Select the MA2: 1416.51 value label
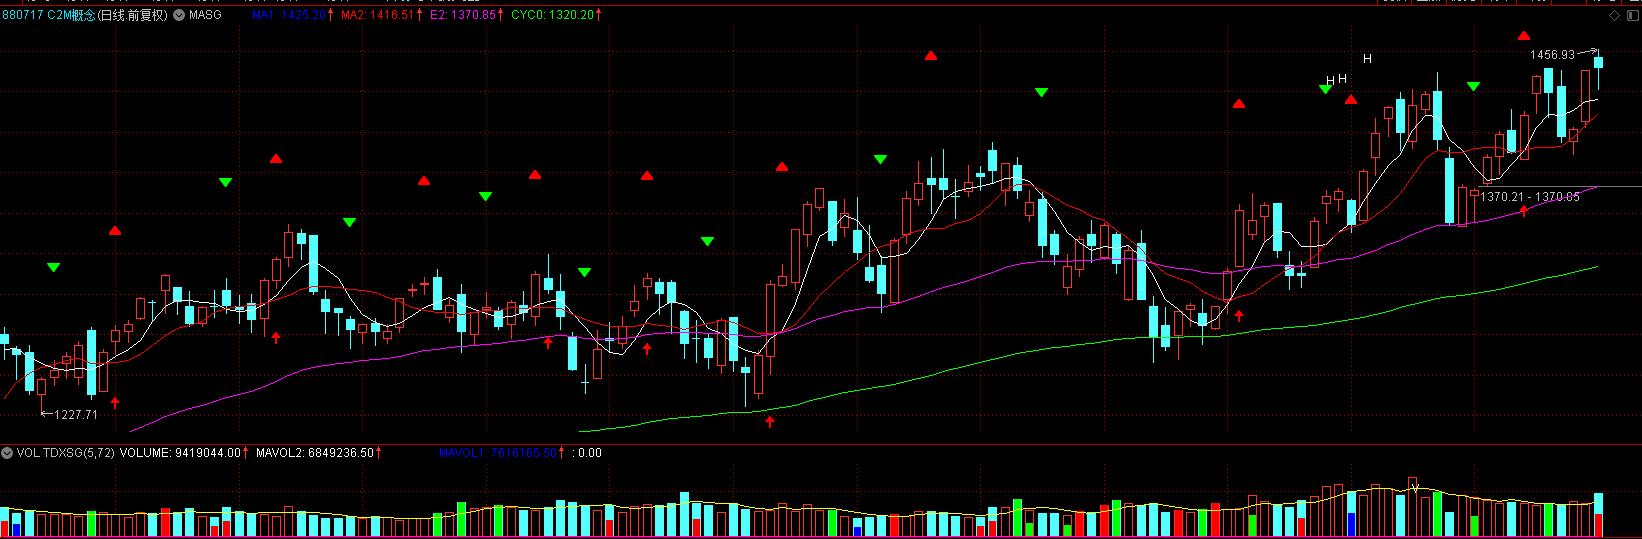The image size is (1642, 539). tap(378, 16)
